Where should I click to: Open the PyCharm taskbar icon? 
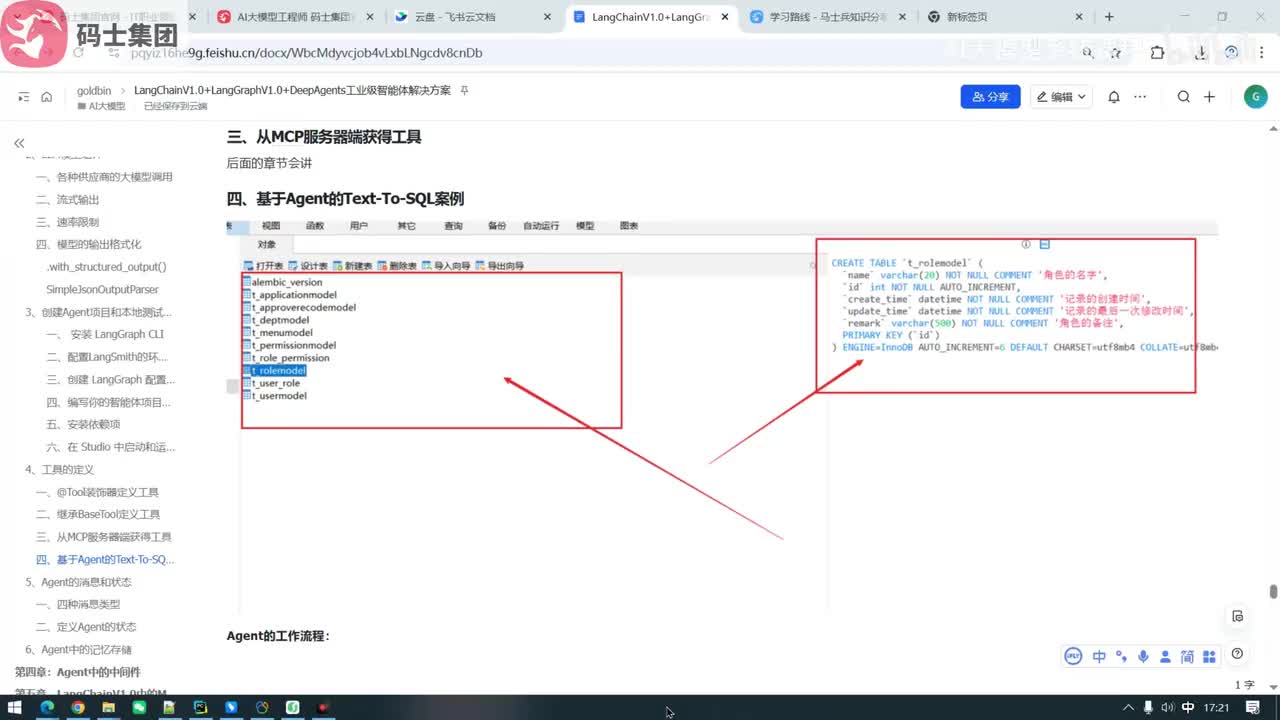coord(200,707)
